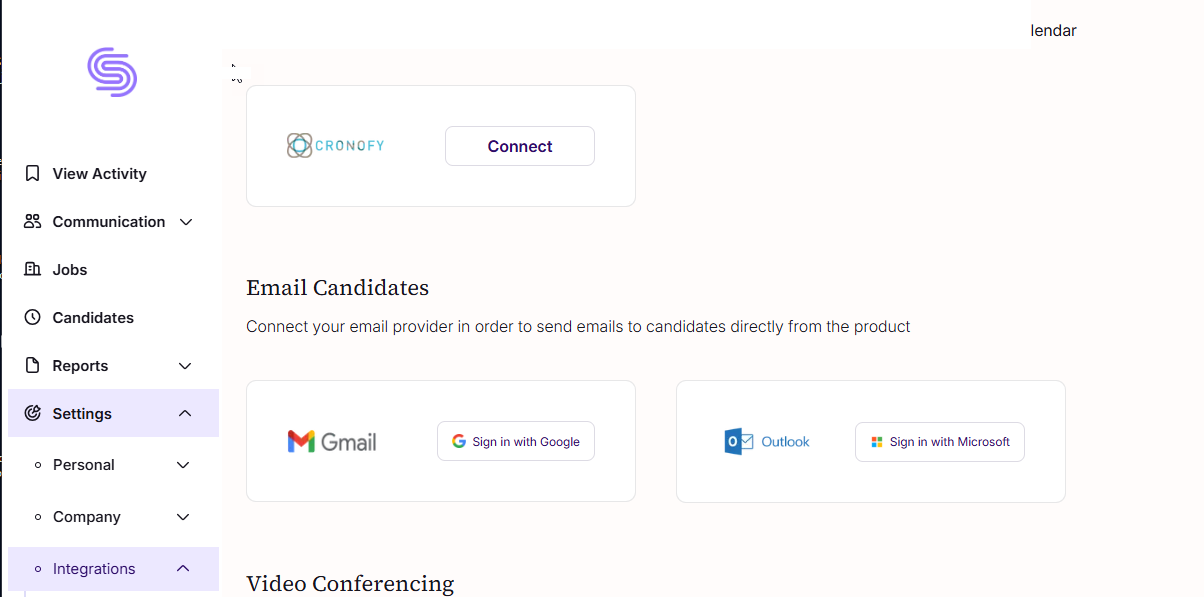
Task: Click the purple app logo in sidebar
Action: [x=112, y=72]
